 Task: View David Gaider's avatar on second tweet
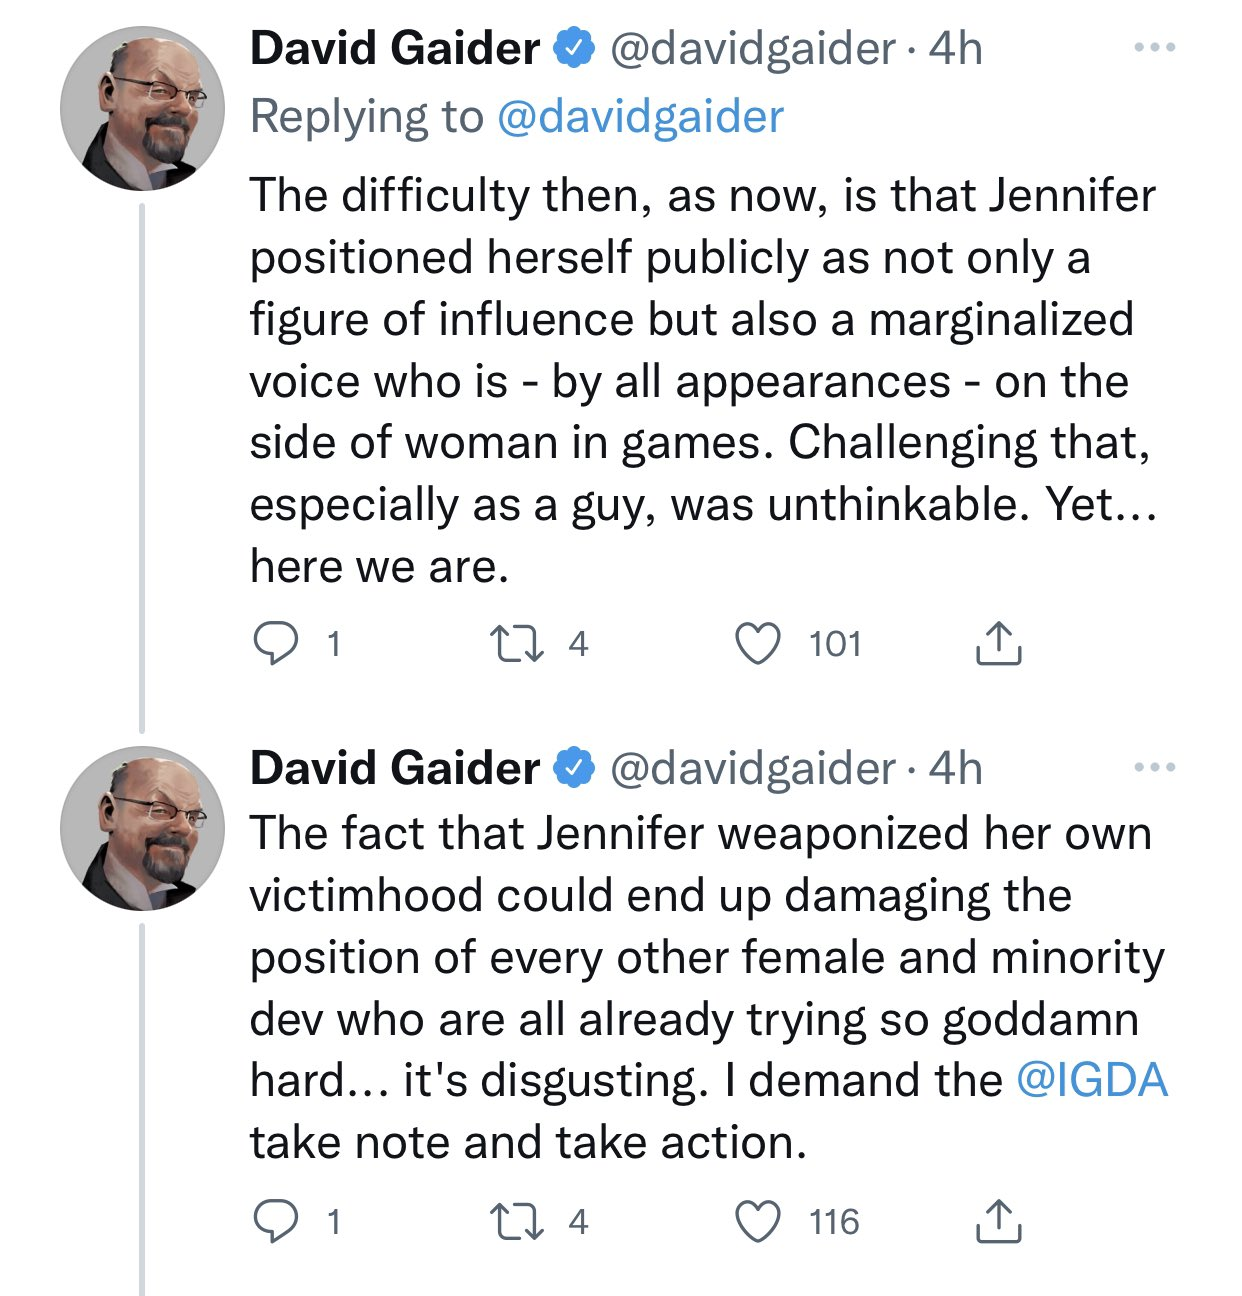(142, 828)
